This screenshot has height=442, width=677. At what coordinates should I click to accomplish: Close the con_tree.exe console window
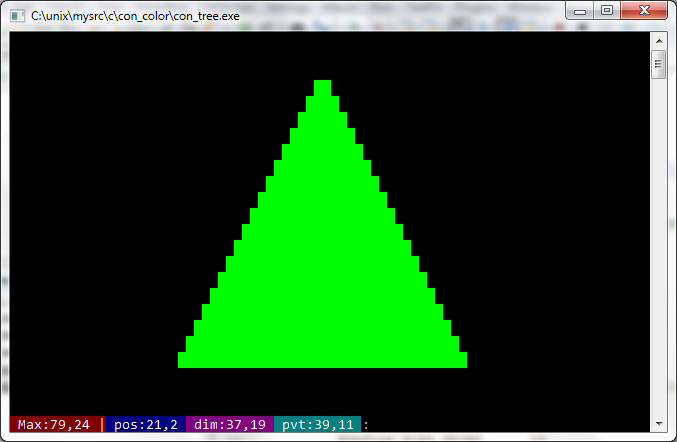pyautogui.click(x=644, y=10)
